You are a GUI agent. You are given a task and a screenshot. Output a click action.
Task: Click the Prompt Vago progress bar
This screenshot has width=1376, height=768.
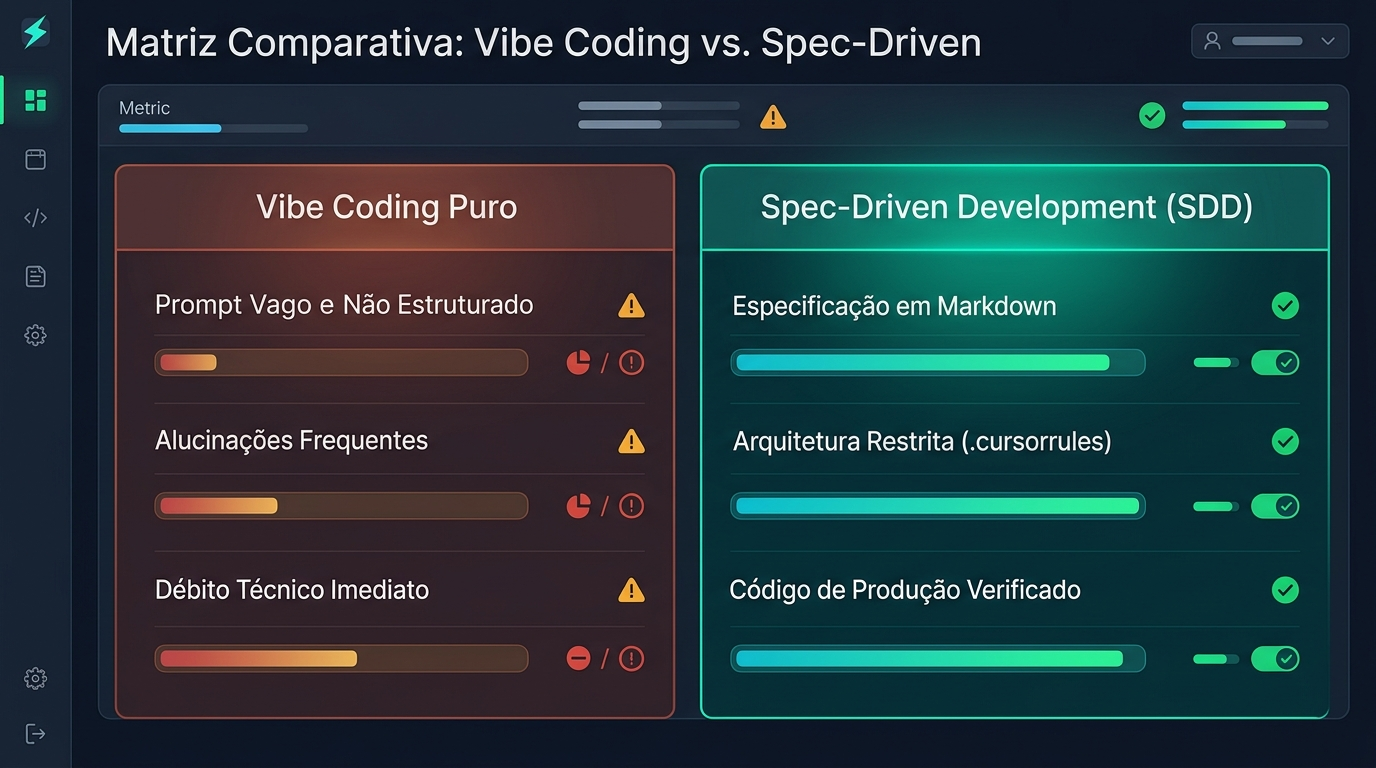341,362
